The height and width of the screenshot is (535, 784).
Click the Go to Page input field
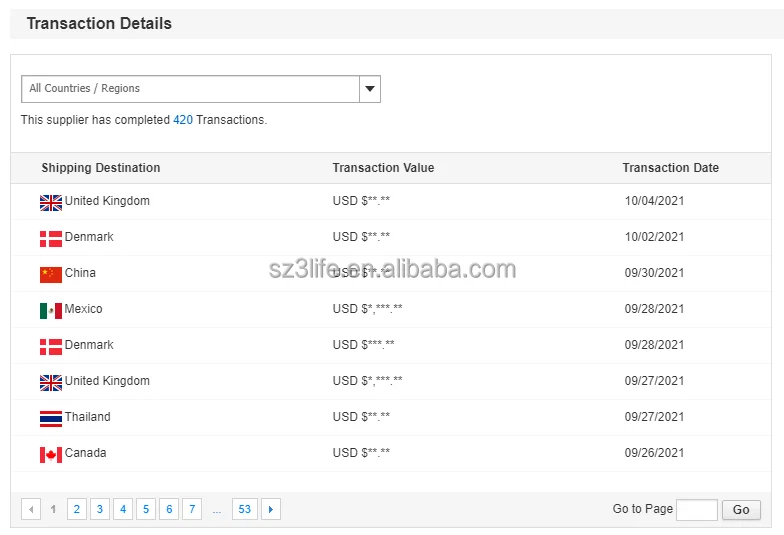tap(696, 510)
